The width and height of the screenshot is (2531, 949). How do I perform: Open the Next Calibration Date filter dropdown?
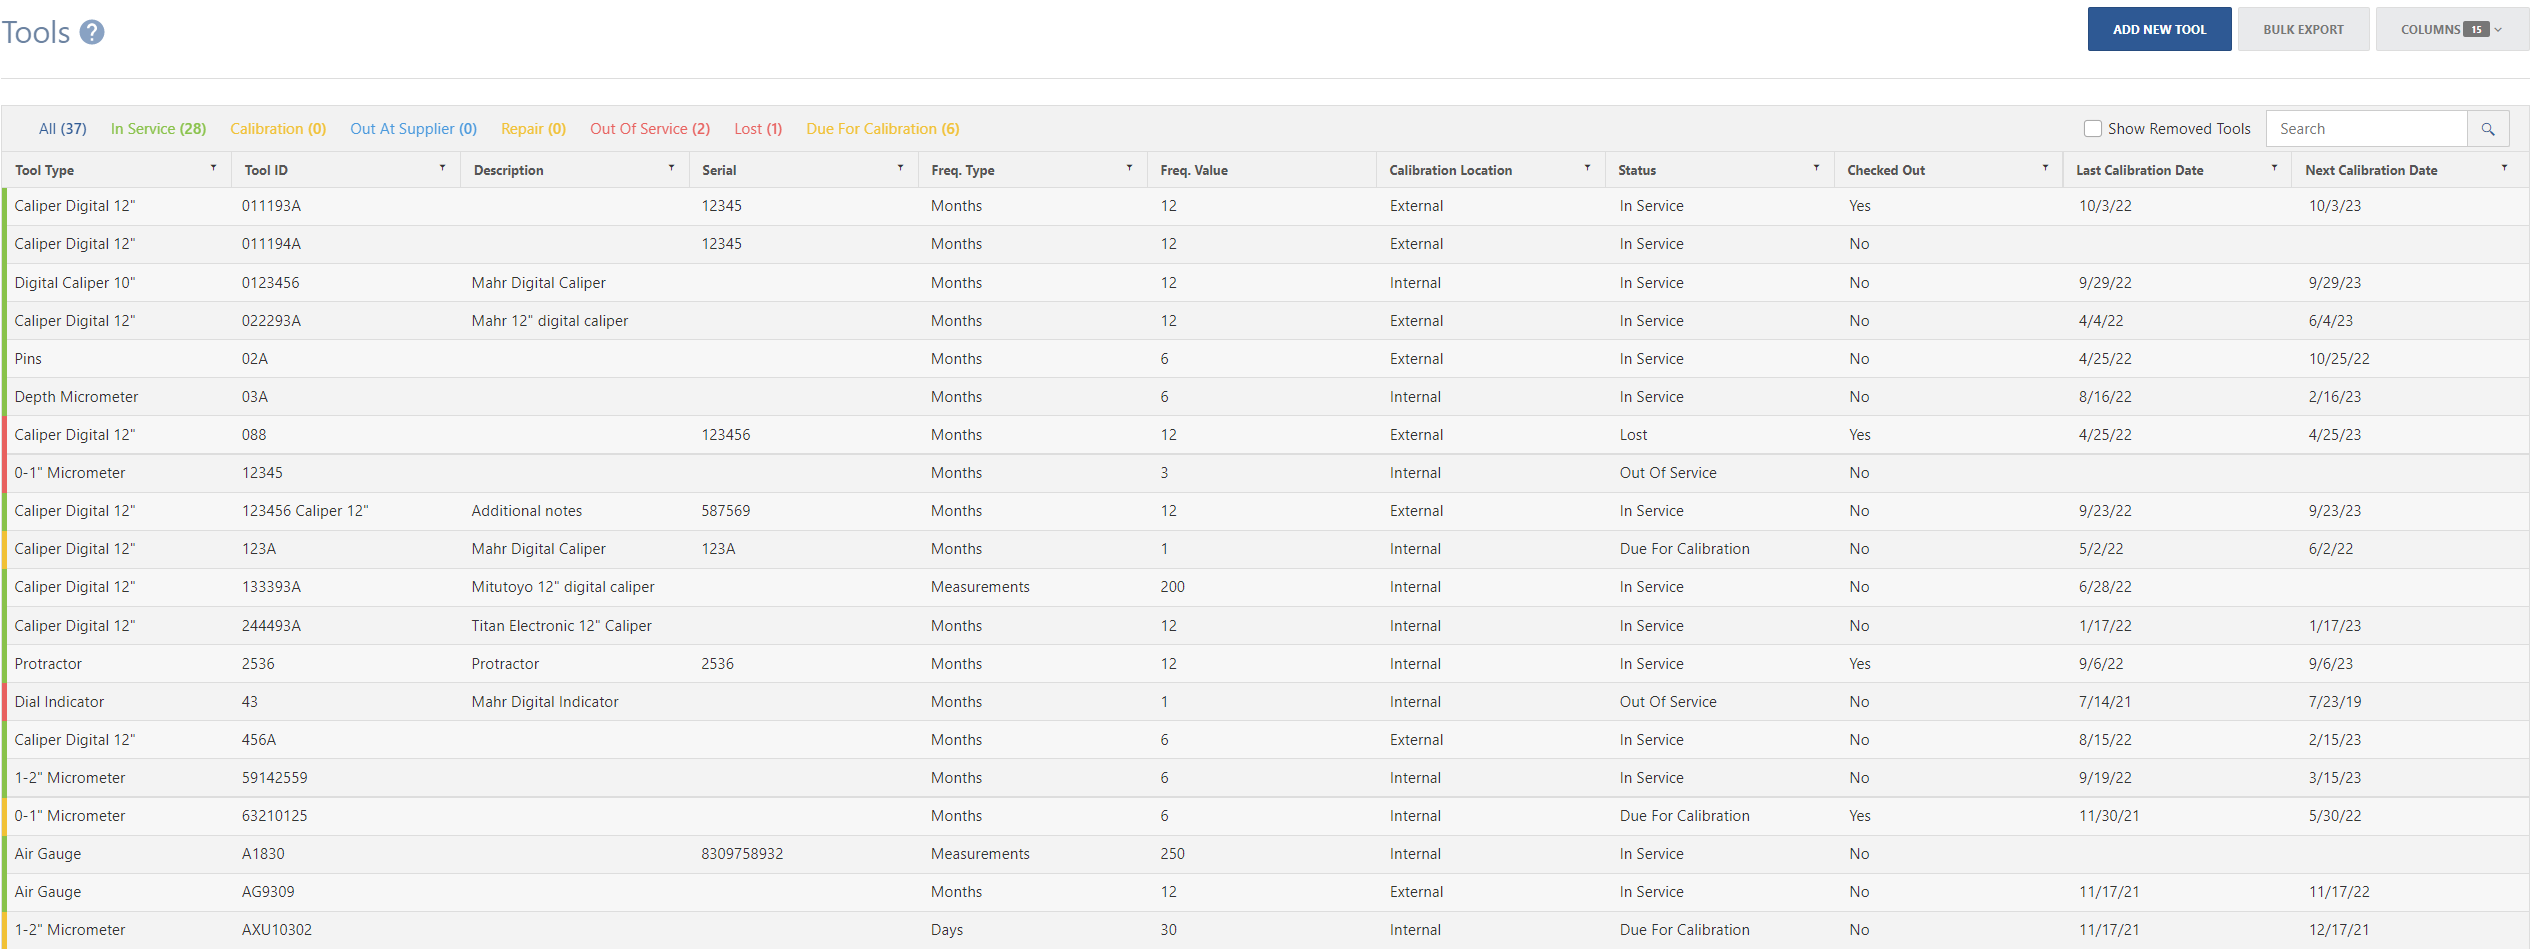2504,168
